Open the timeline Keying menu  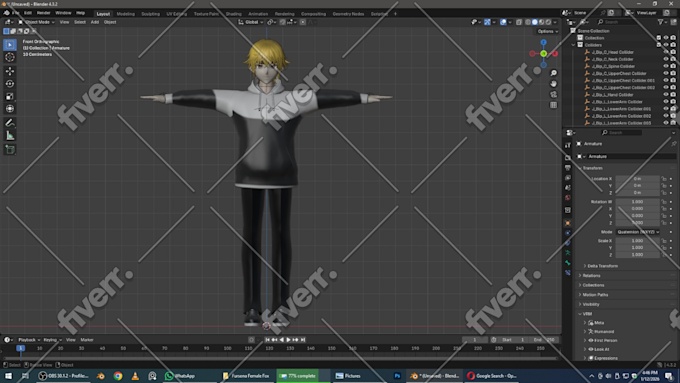pos(52,340)
